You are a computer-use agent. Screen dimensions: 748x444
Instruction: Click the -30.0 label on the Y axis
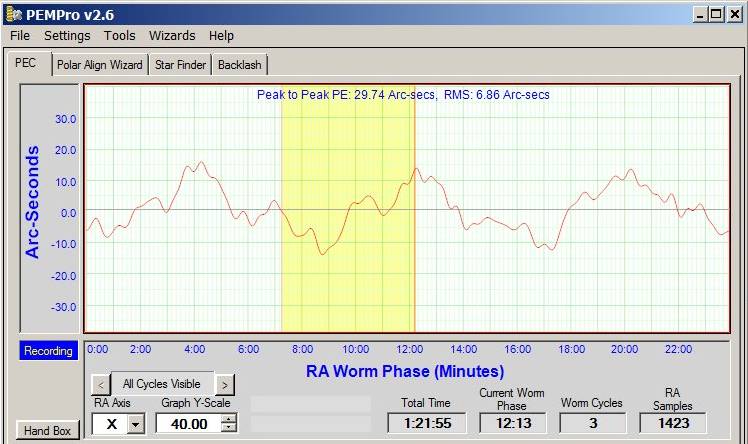tap(63, 307)
